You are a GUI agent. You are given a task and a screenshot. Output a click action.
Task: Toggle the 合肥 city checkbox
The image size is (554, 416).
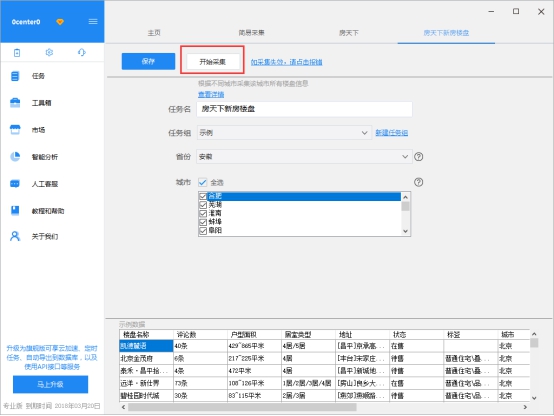[x=203, y=196]
